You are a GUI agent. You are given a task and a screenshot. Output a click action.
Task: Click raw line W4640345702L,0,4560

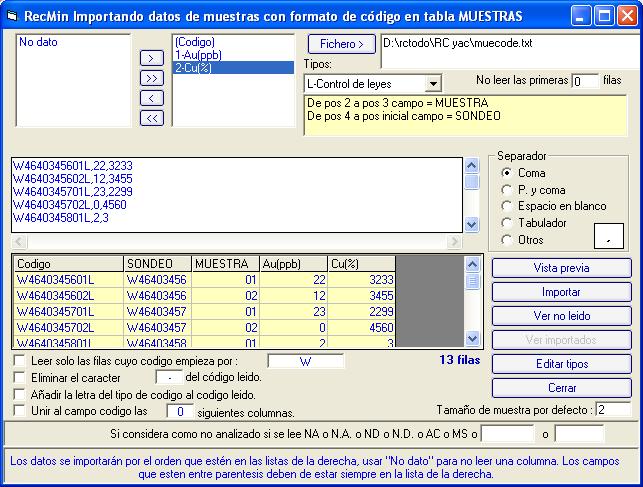point(70,205)
